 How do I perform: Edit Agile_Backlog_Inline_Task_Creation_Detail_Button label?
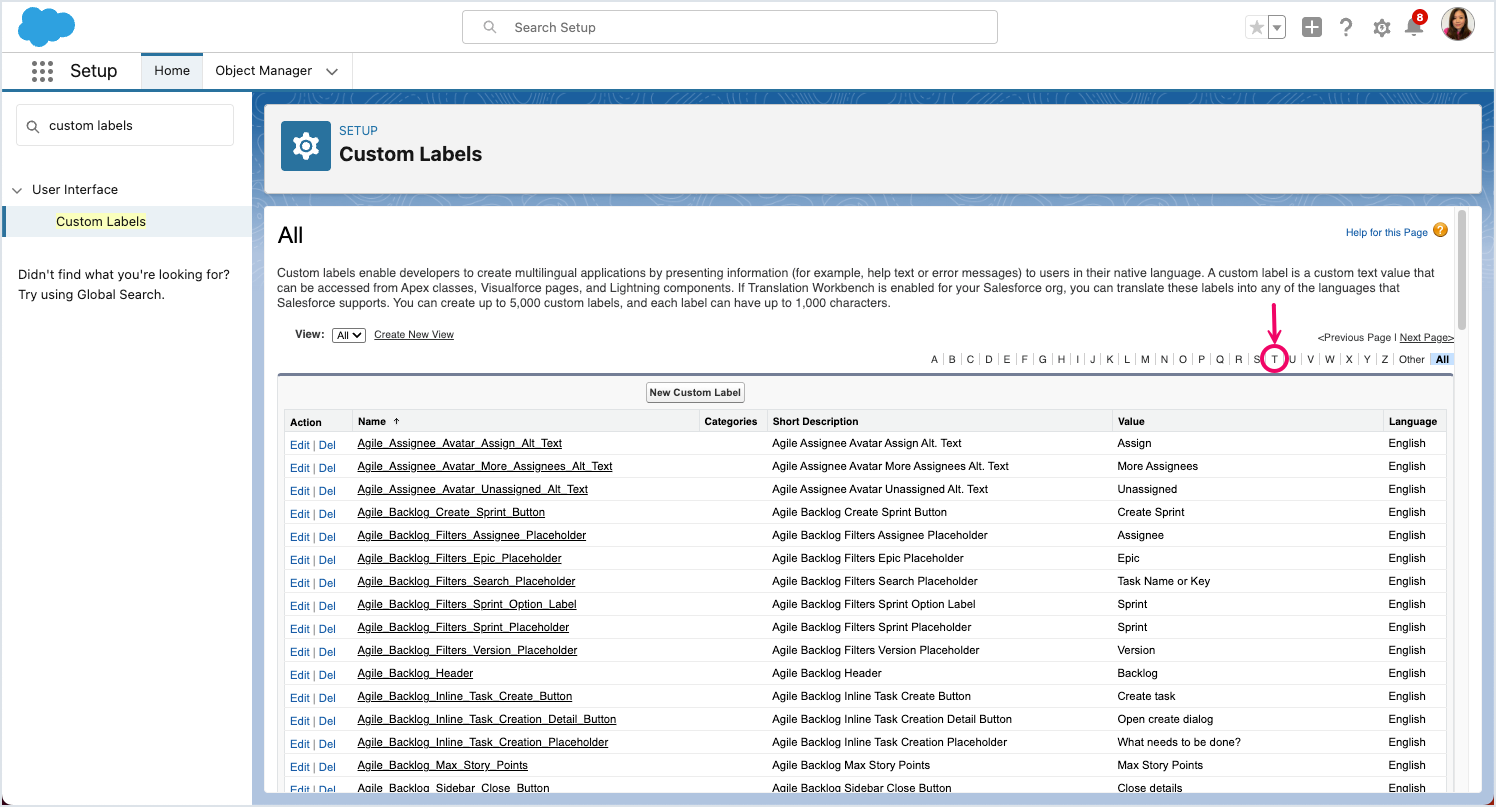pyautogui.click(x=300, y=721)
